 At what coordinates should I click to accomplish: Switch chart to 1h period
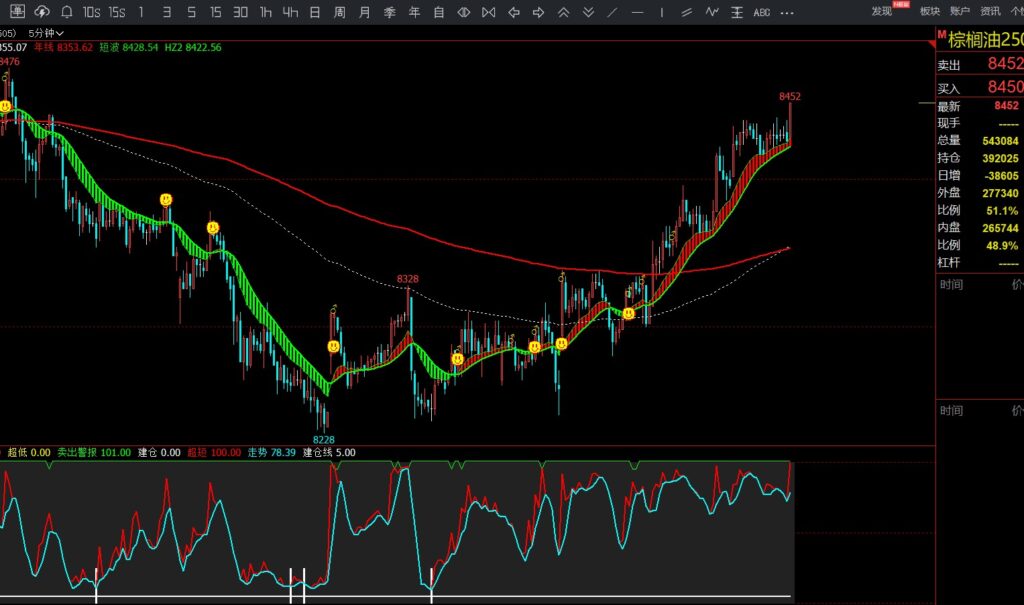[x=266, y=12]
